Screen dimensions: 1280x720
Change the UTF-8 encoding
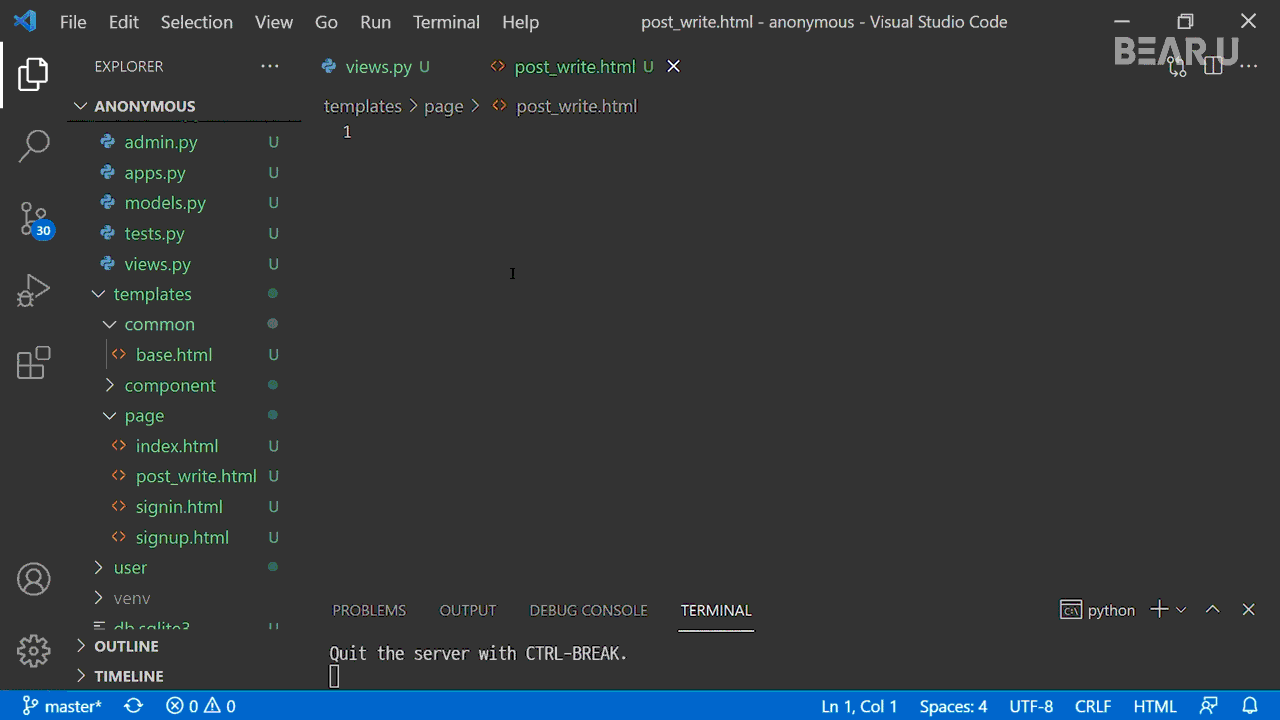pos(1031,706)
